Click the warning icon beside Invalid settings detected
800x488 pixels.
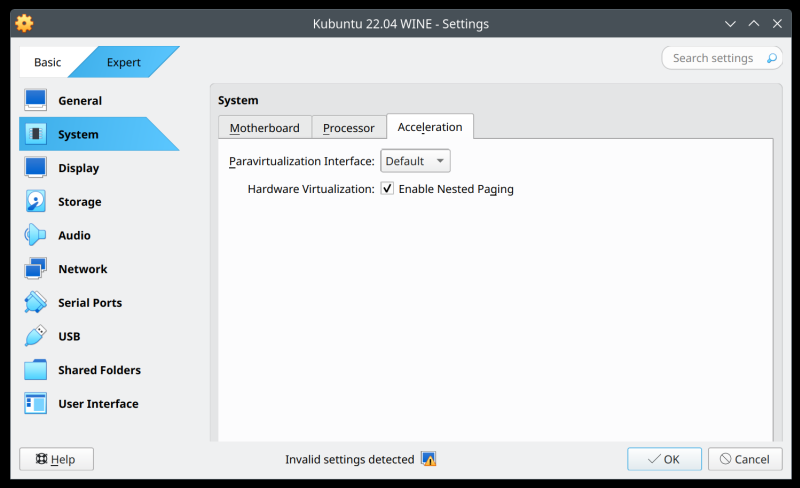tap(429, 459)
